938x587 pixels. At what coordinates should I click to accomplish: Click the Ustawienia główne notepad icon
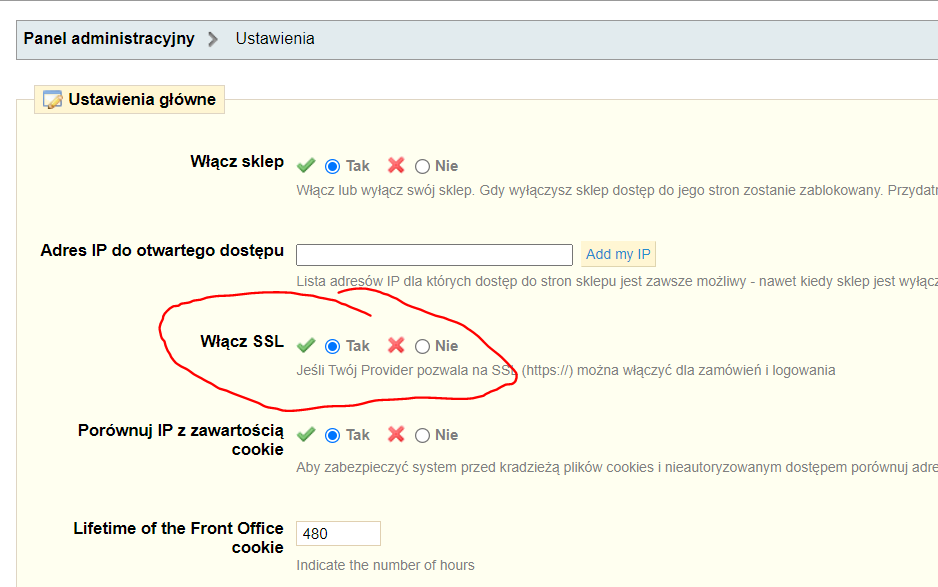[x=53, y=99]
